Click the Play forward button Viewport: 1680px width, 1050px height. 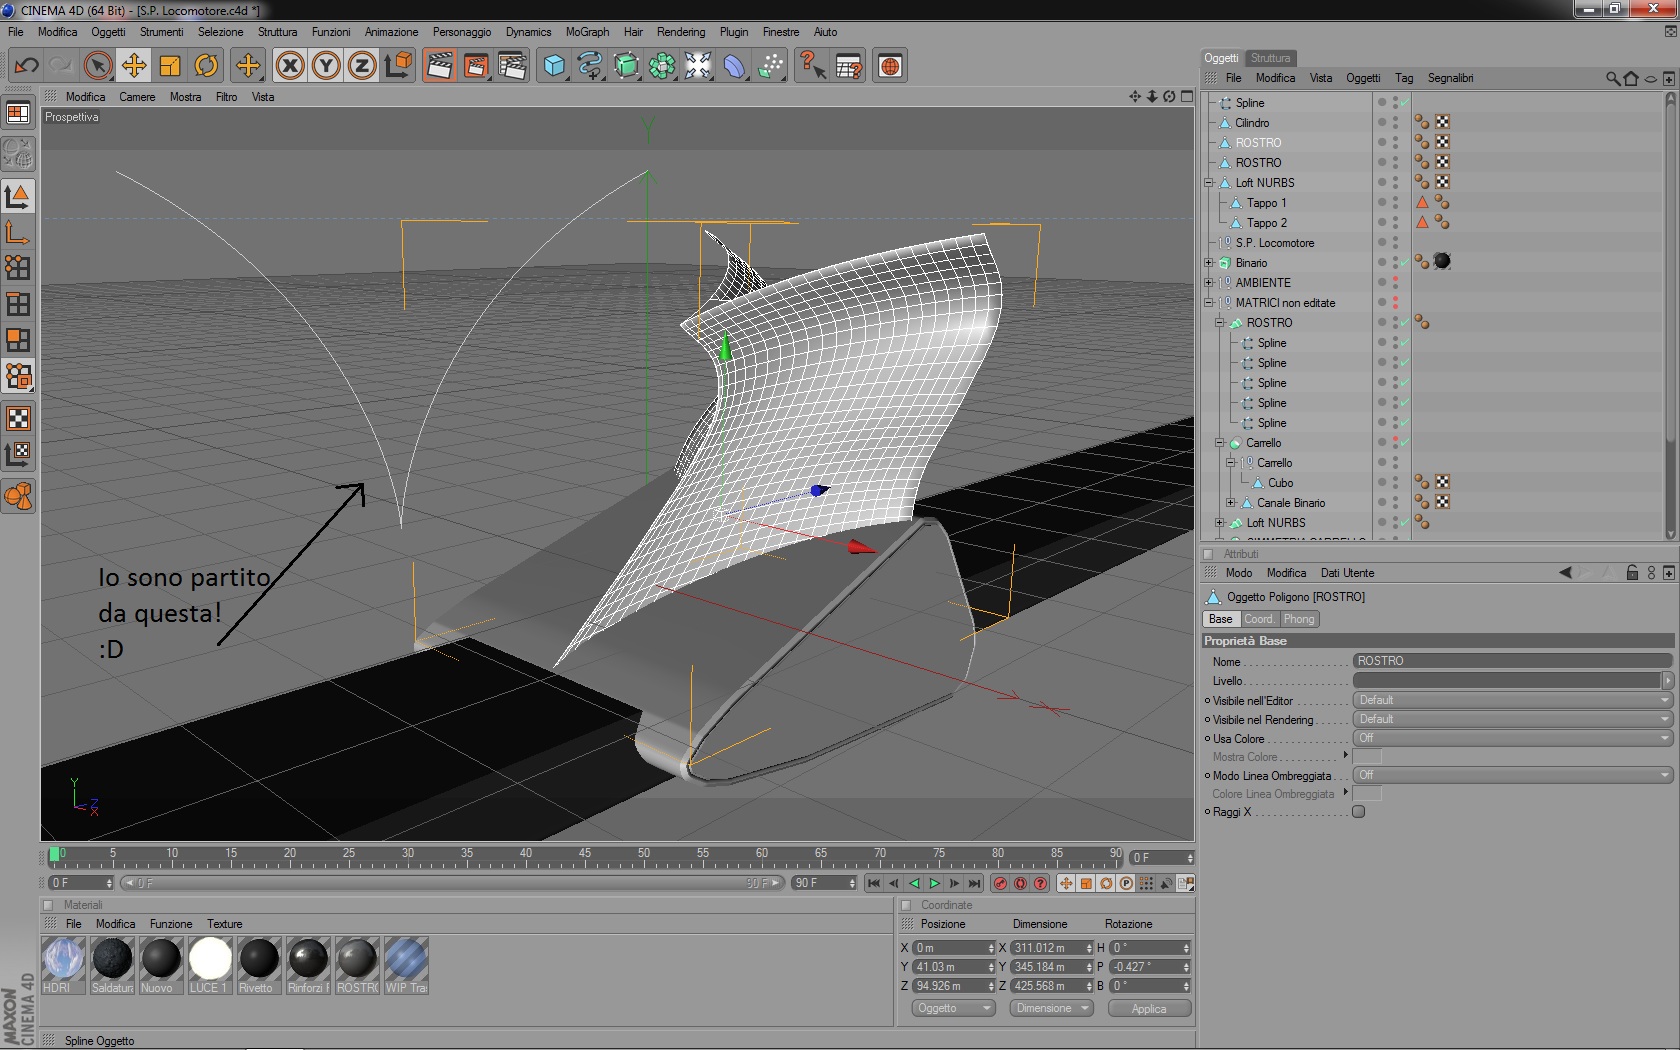click(x=934, y=883)
